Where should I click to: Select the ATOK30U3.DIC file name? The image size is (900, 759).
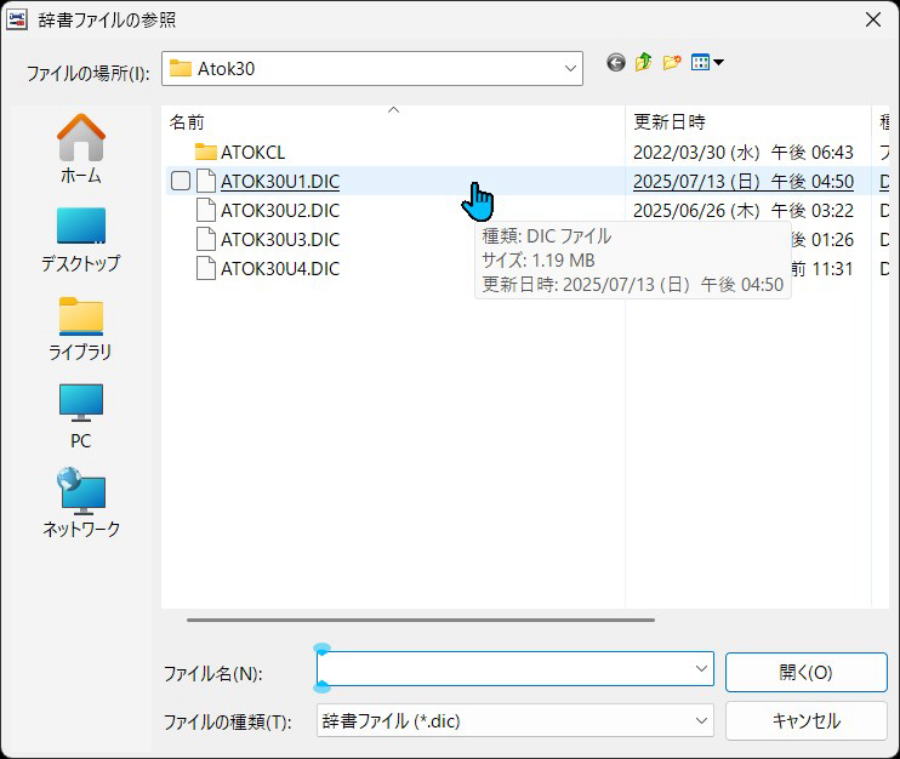280,239
